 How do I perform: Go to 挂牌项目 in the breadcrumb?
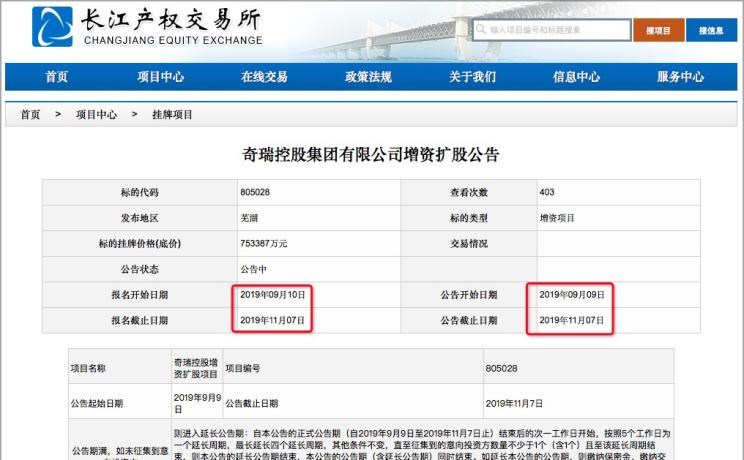click(x=172, y=114)
